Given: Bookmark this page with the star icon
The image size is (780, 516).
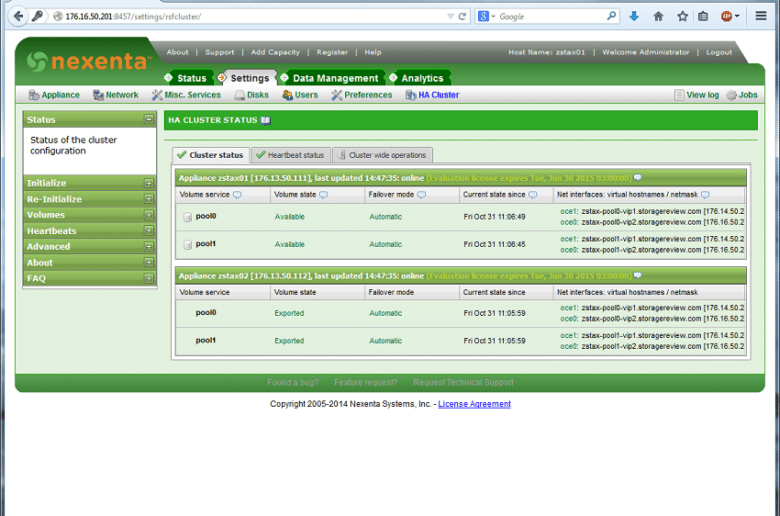Looking at the screenshot, I should tap(682, 16).
